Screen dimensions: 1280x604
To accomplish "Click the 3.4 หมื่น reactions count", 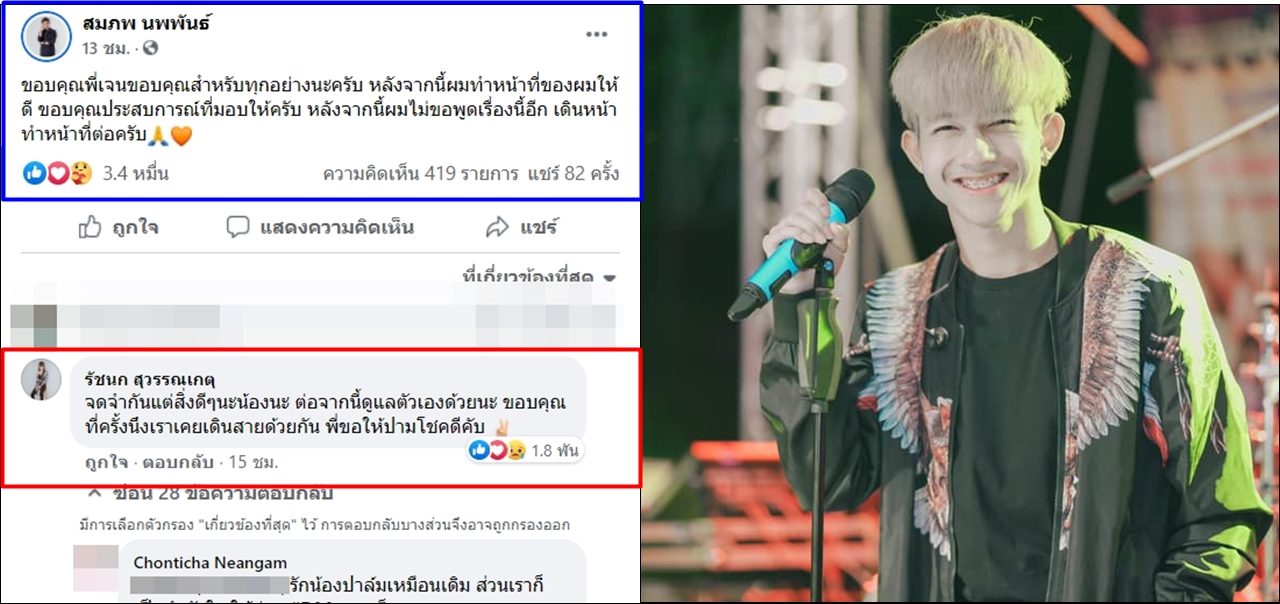I will pyautogui.click(x=135, y=174).
